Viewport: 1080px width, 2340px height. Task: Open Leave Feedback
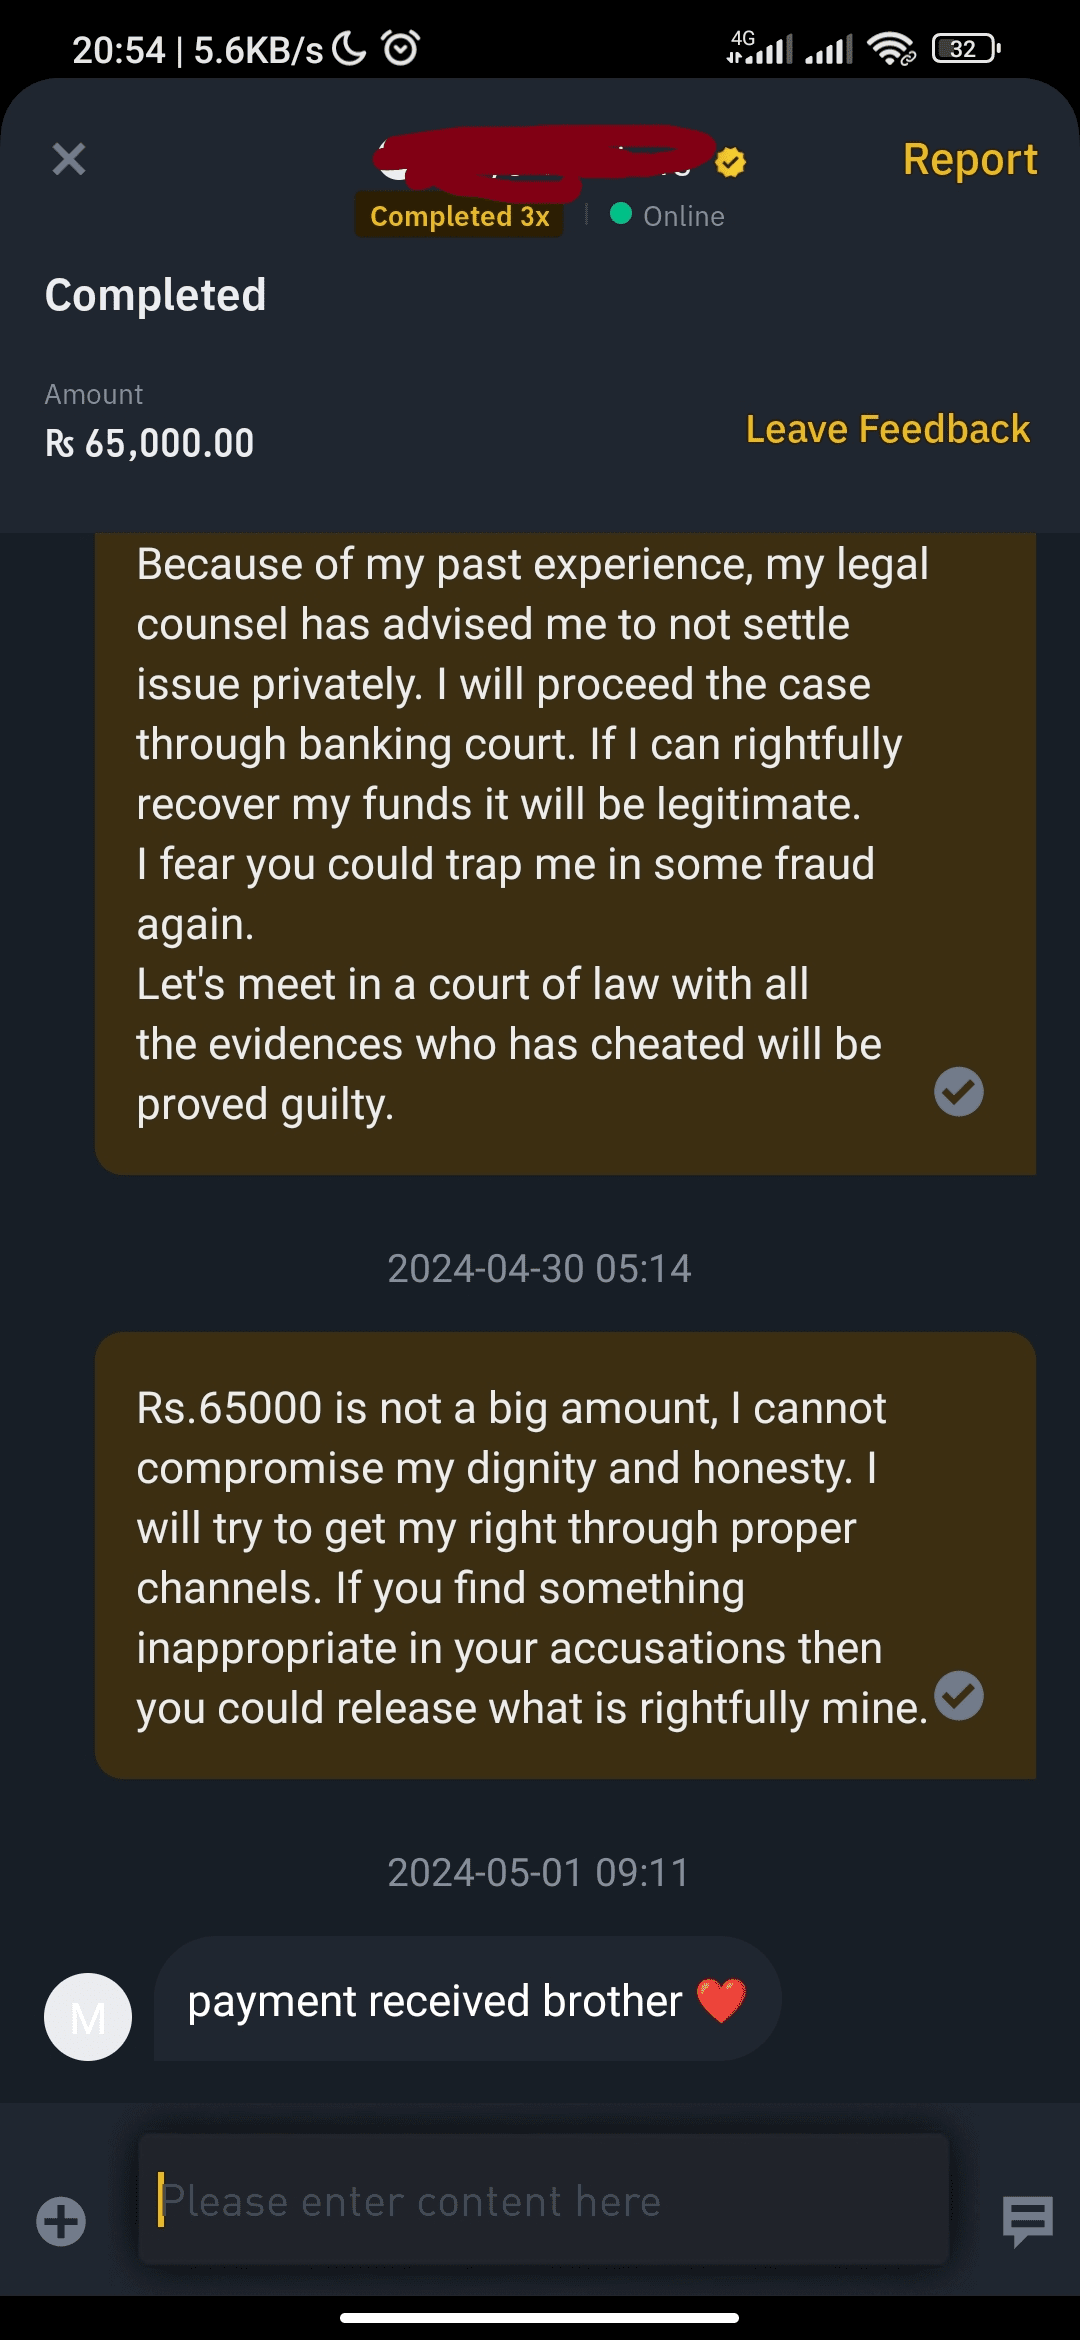[x=887, y=429]
